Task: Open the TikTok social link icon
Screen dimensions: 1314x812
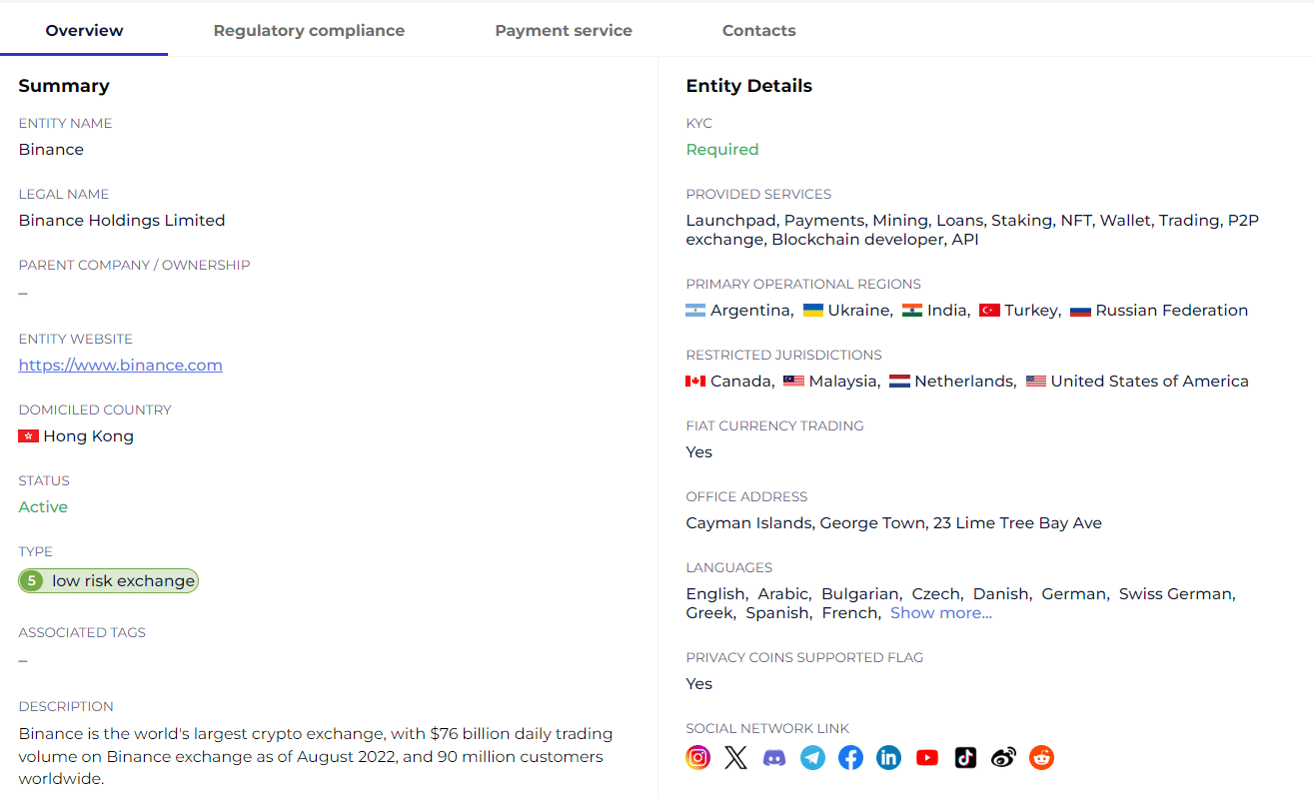Action: tap(965, 758)
